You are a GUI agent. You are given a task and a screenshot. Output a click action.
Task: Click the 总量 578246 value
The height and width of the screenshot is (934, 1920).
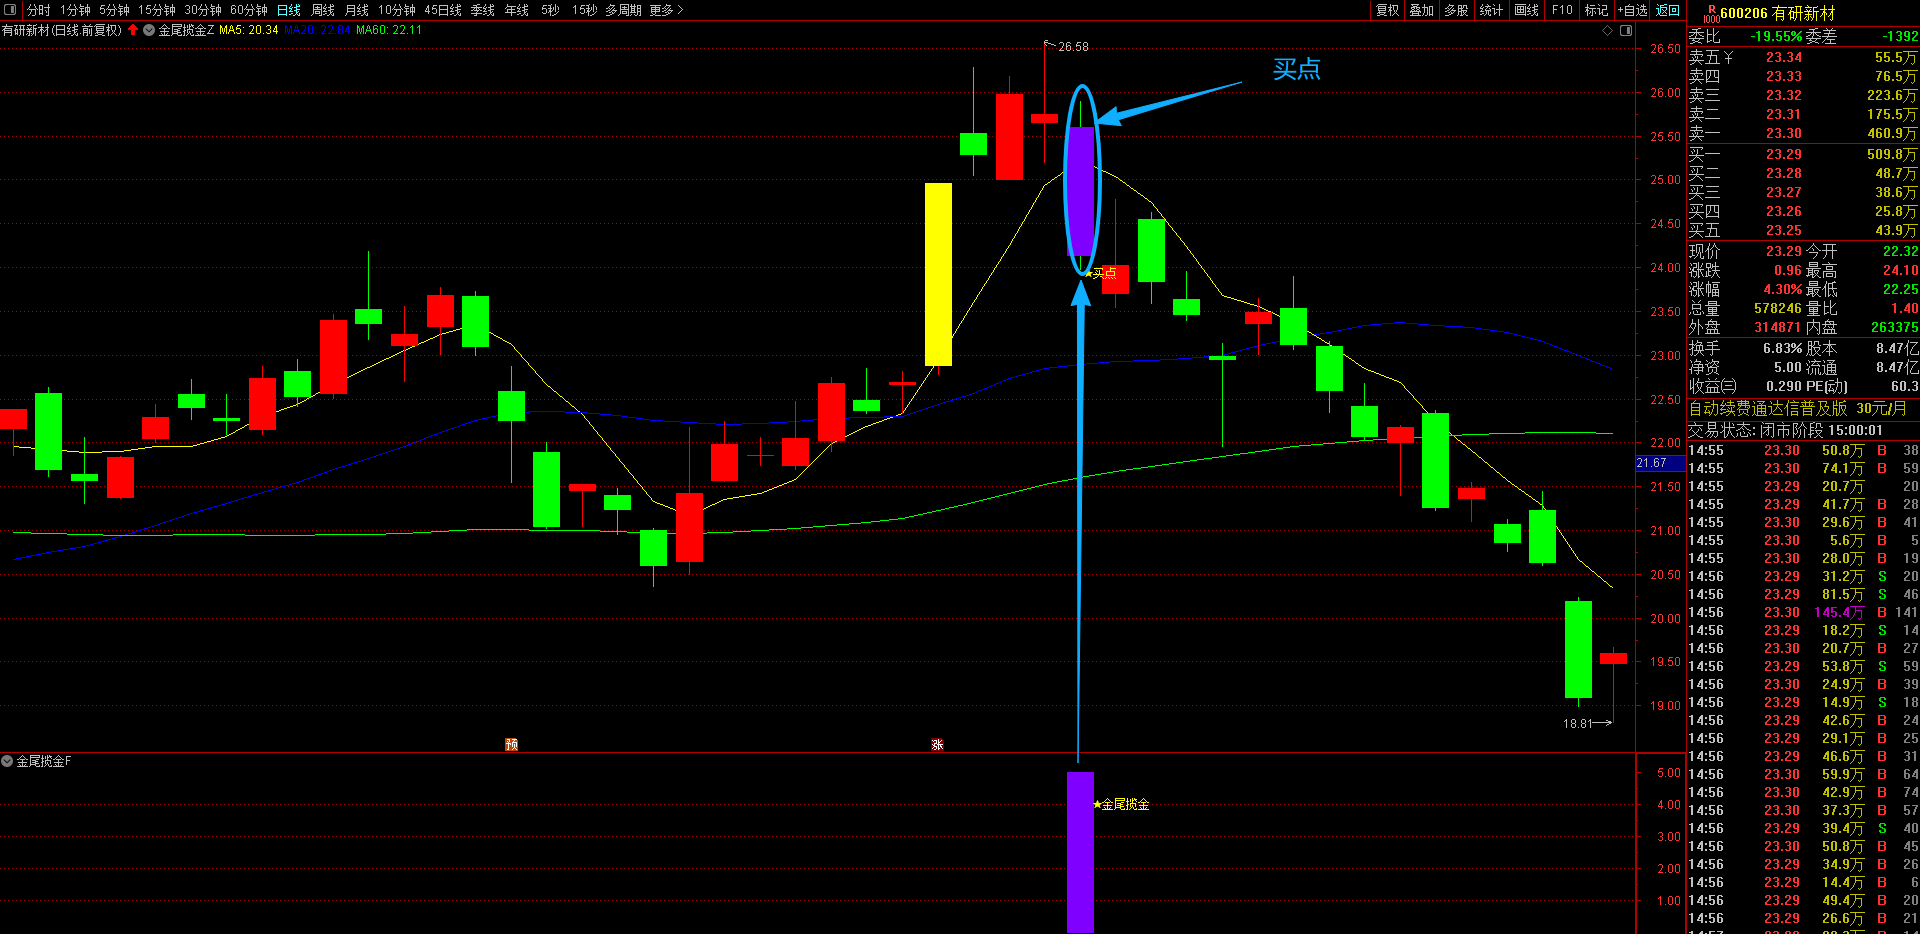pyautogui.click(x=1777, y=309)
